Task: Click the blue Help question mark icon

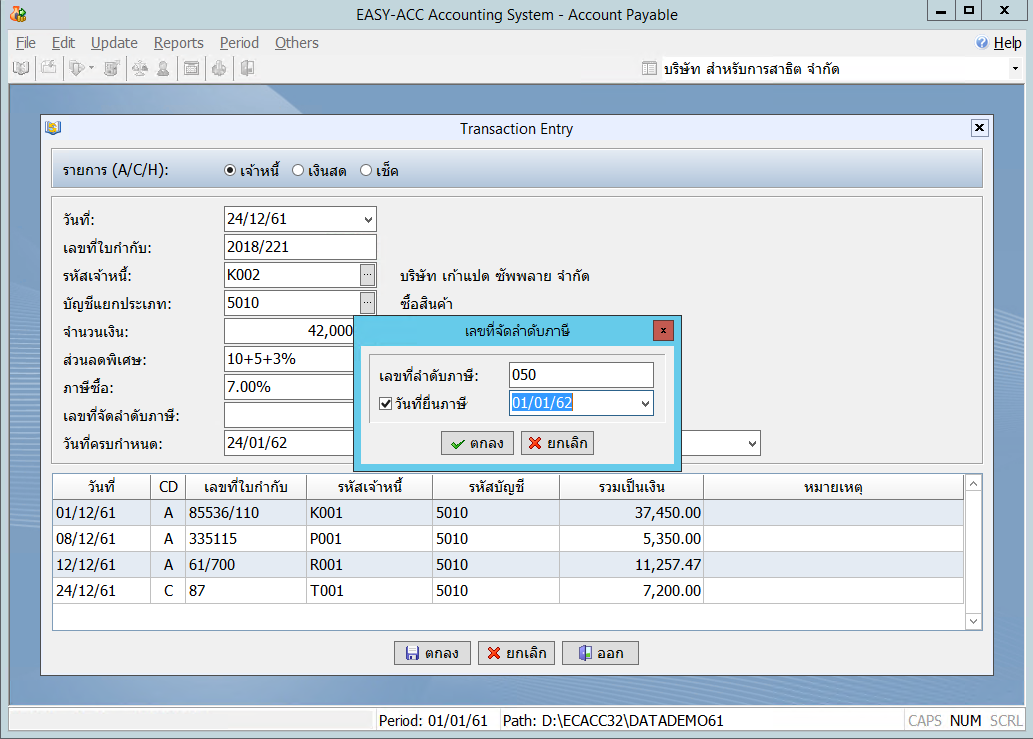Action: click(x=982, y=43)
